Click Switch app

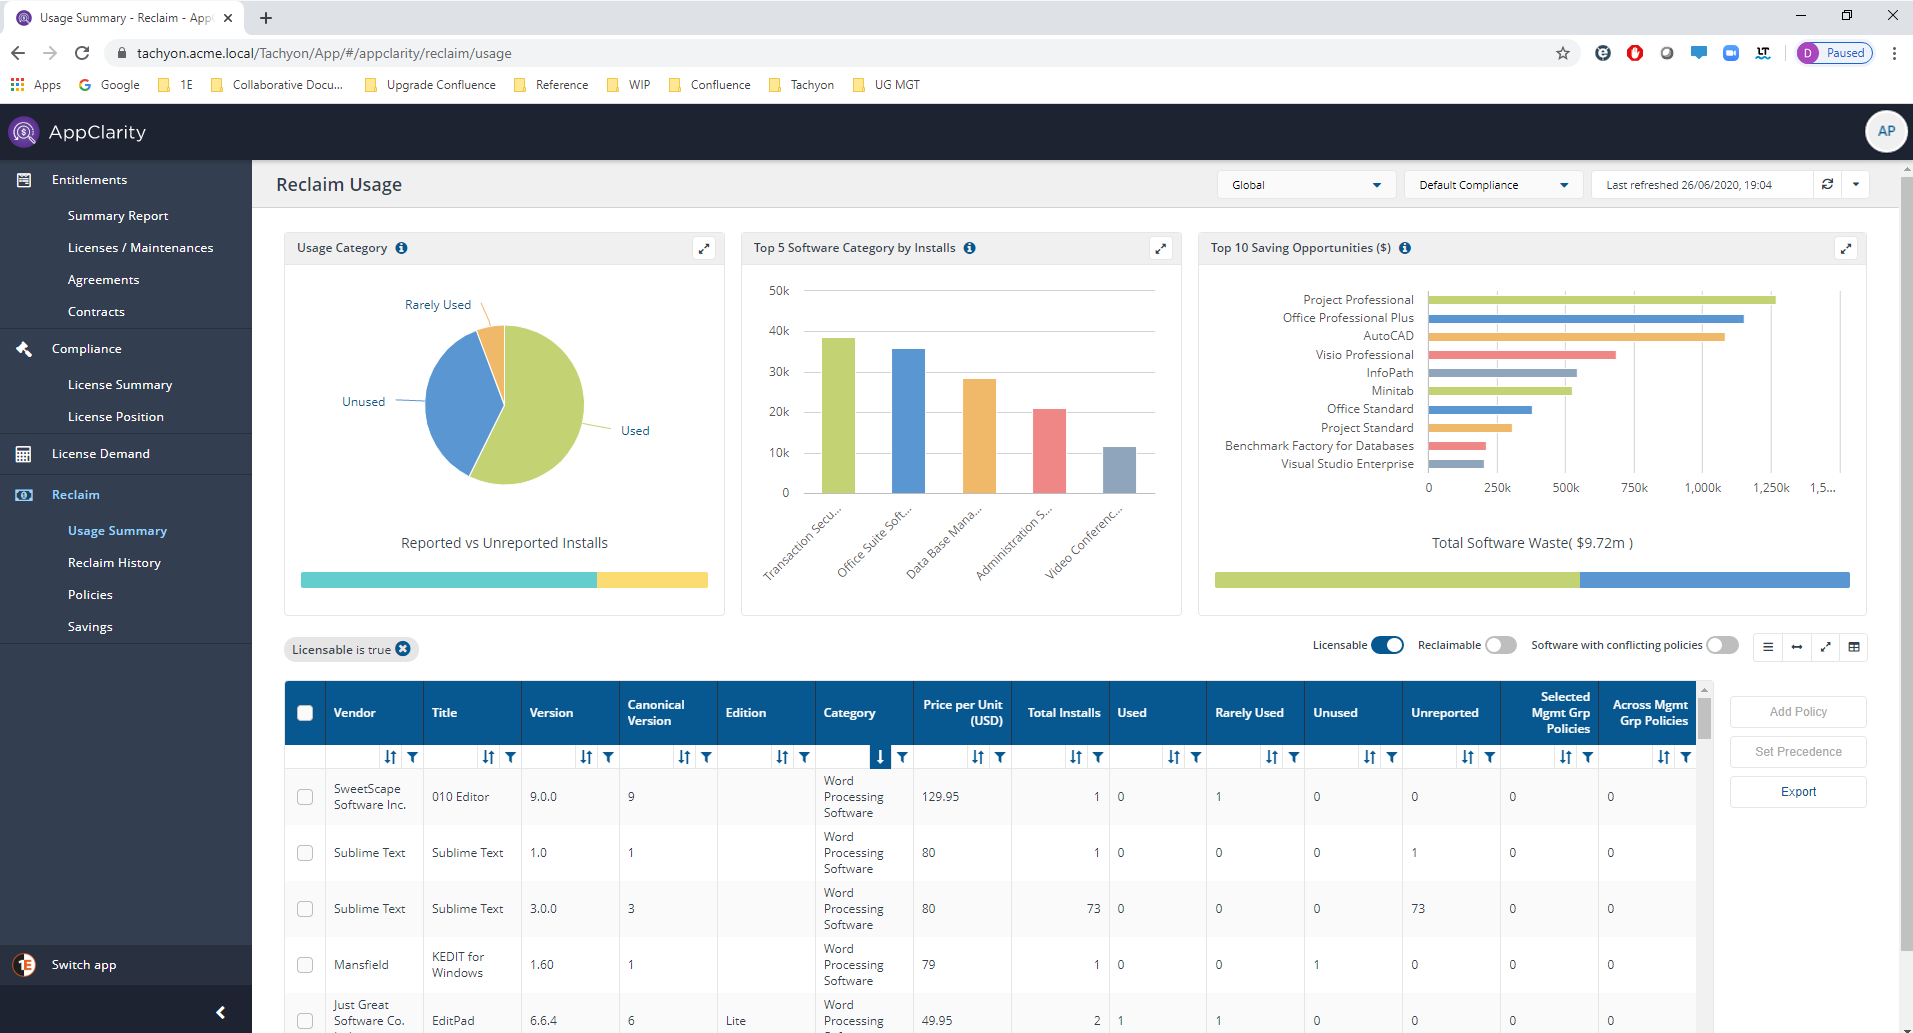(x=84, y=965)
